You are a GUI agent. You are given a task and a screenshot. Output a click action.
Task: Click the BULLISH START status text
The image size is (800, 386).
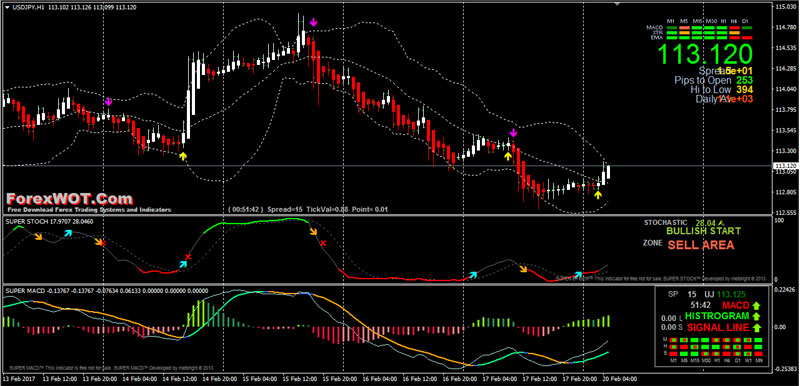[704, 231]
